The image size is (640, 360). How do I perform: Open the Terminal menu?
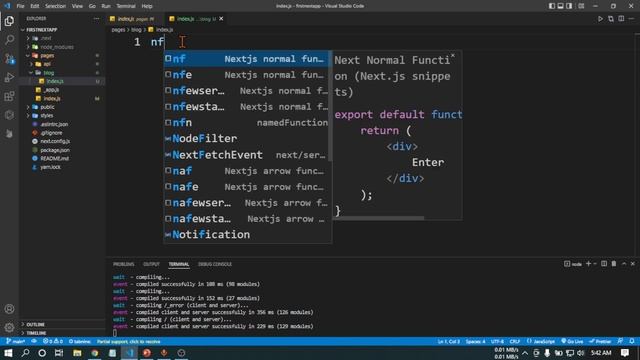click(126, 6)
